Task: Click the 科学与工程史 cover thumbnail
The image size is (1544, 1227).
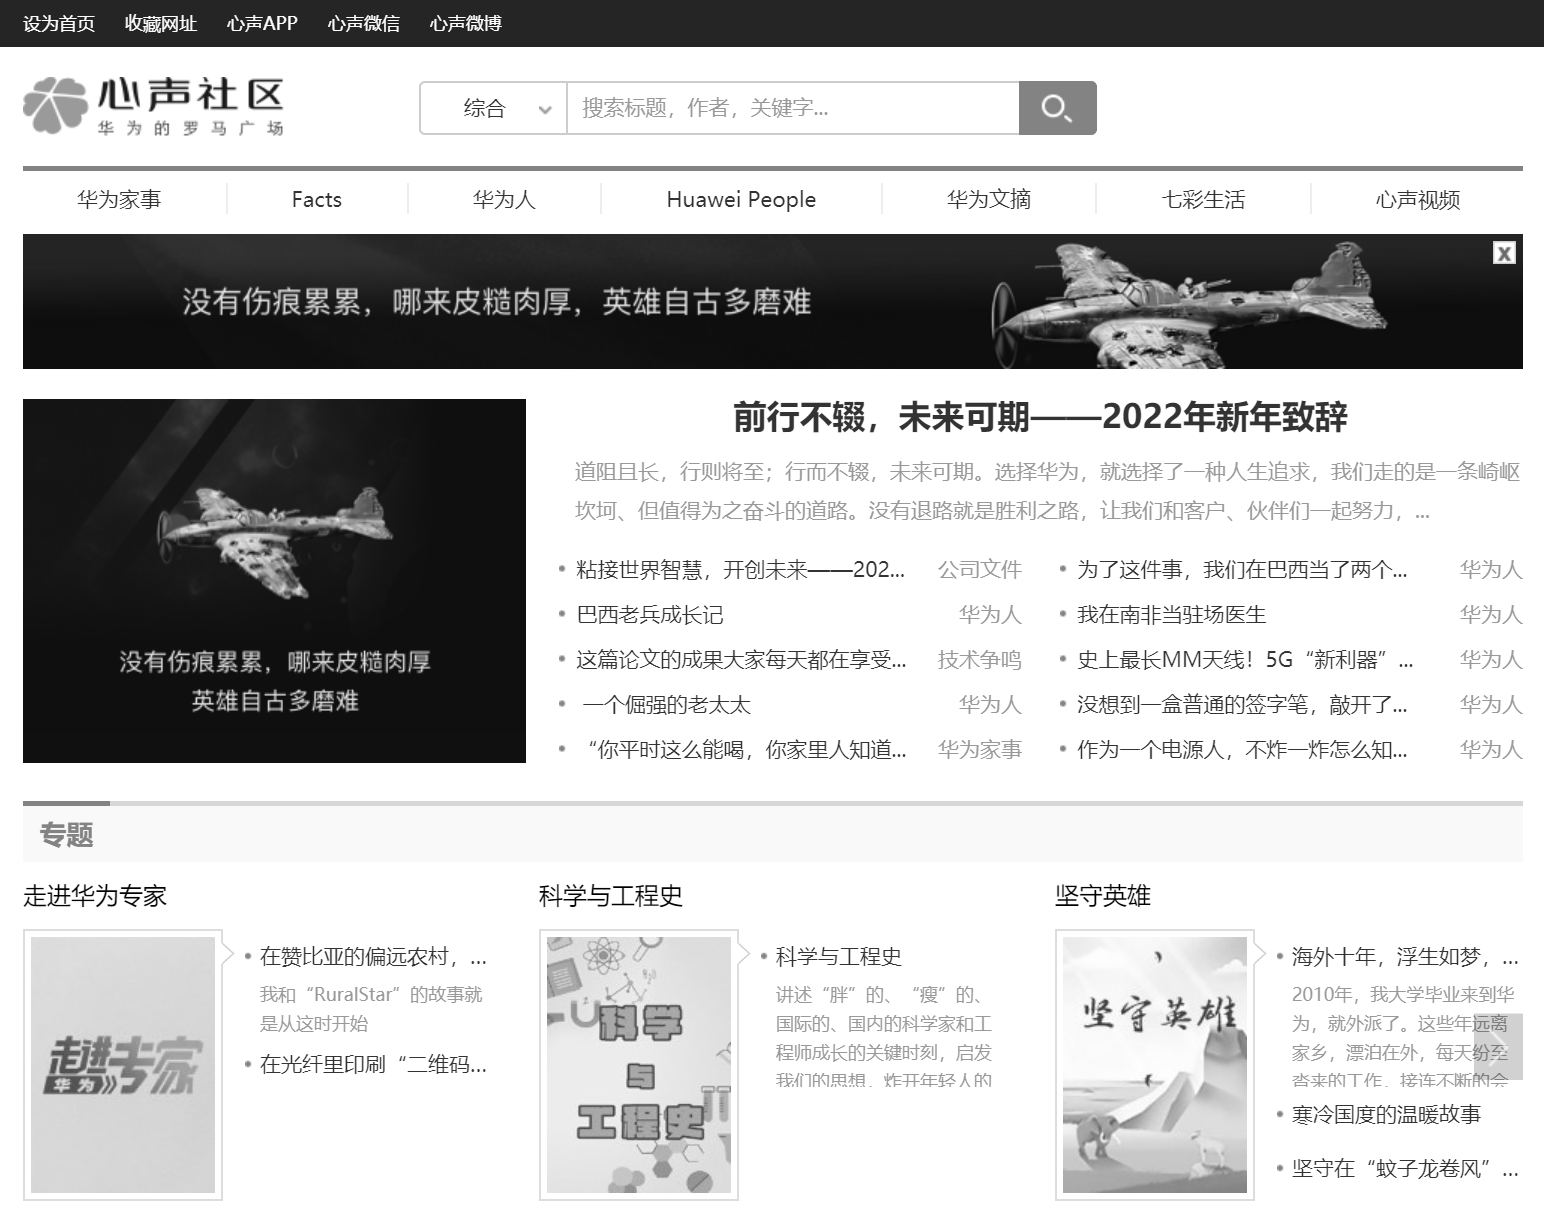Action: tap(639, 1065)
